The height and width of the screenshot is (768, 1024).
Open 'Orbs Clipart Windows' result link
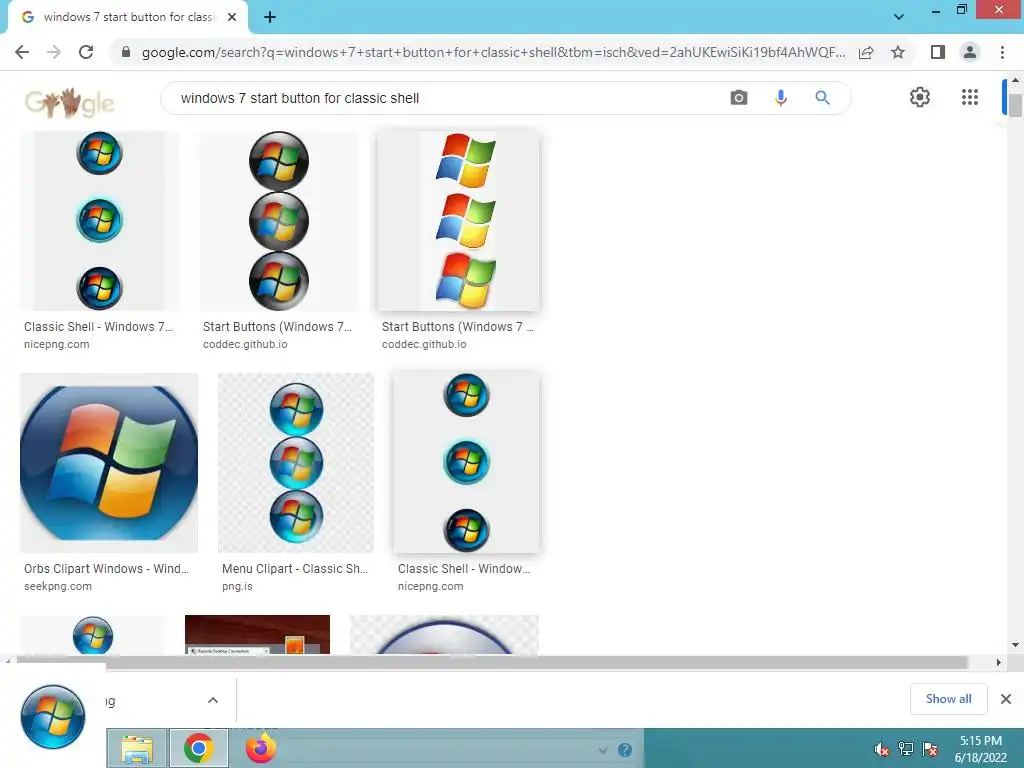(x=106, y=569)
